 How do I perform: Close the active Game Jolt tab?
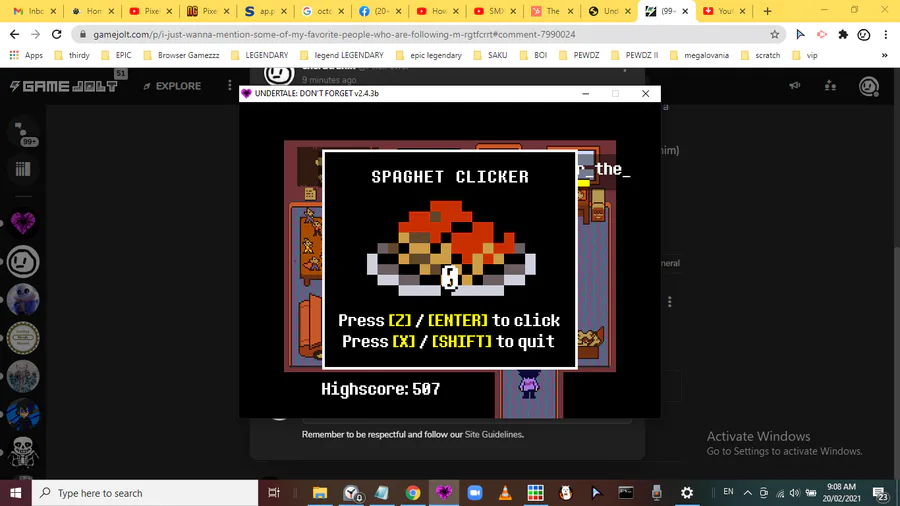(685, 11)
